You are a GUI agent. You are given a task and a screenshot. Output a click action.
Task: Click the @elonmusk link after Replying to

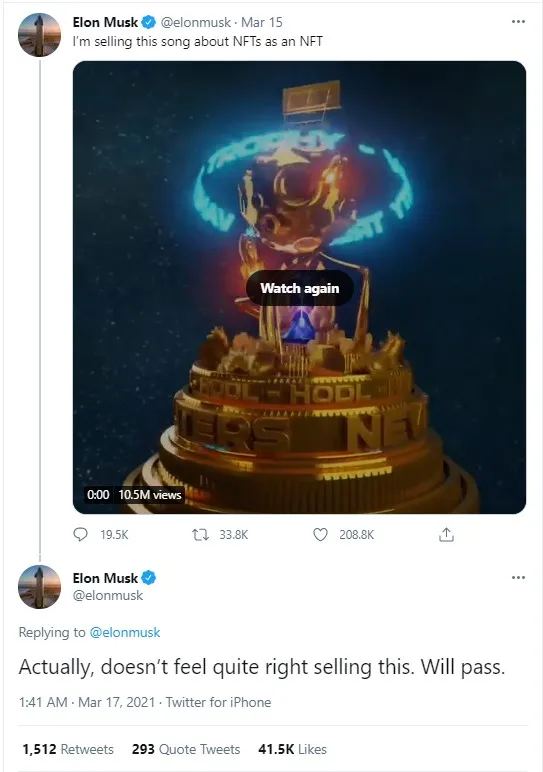coord(125,632)
